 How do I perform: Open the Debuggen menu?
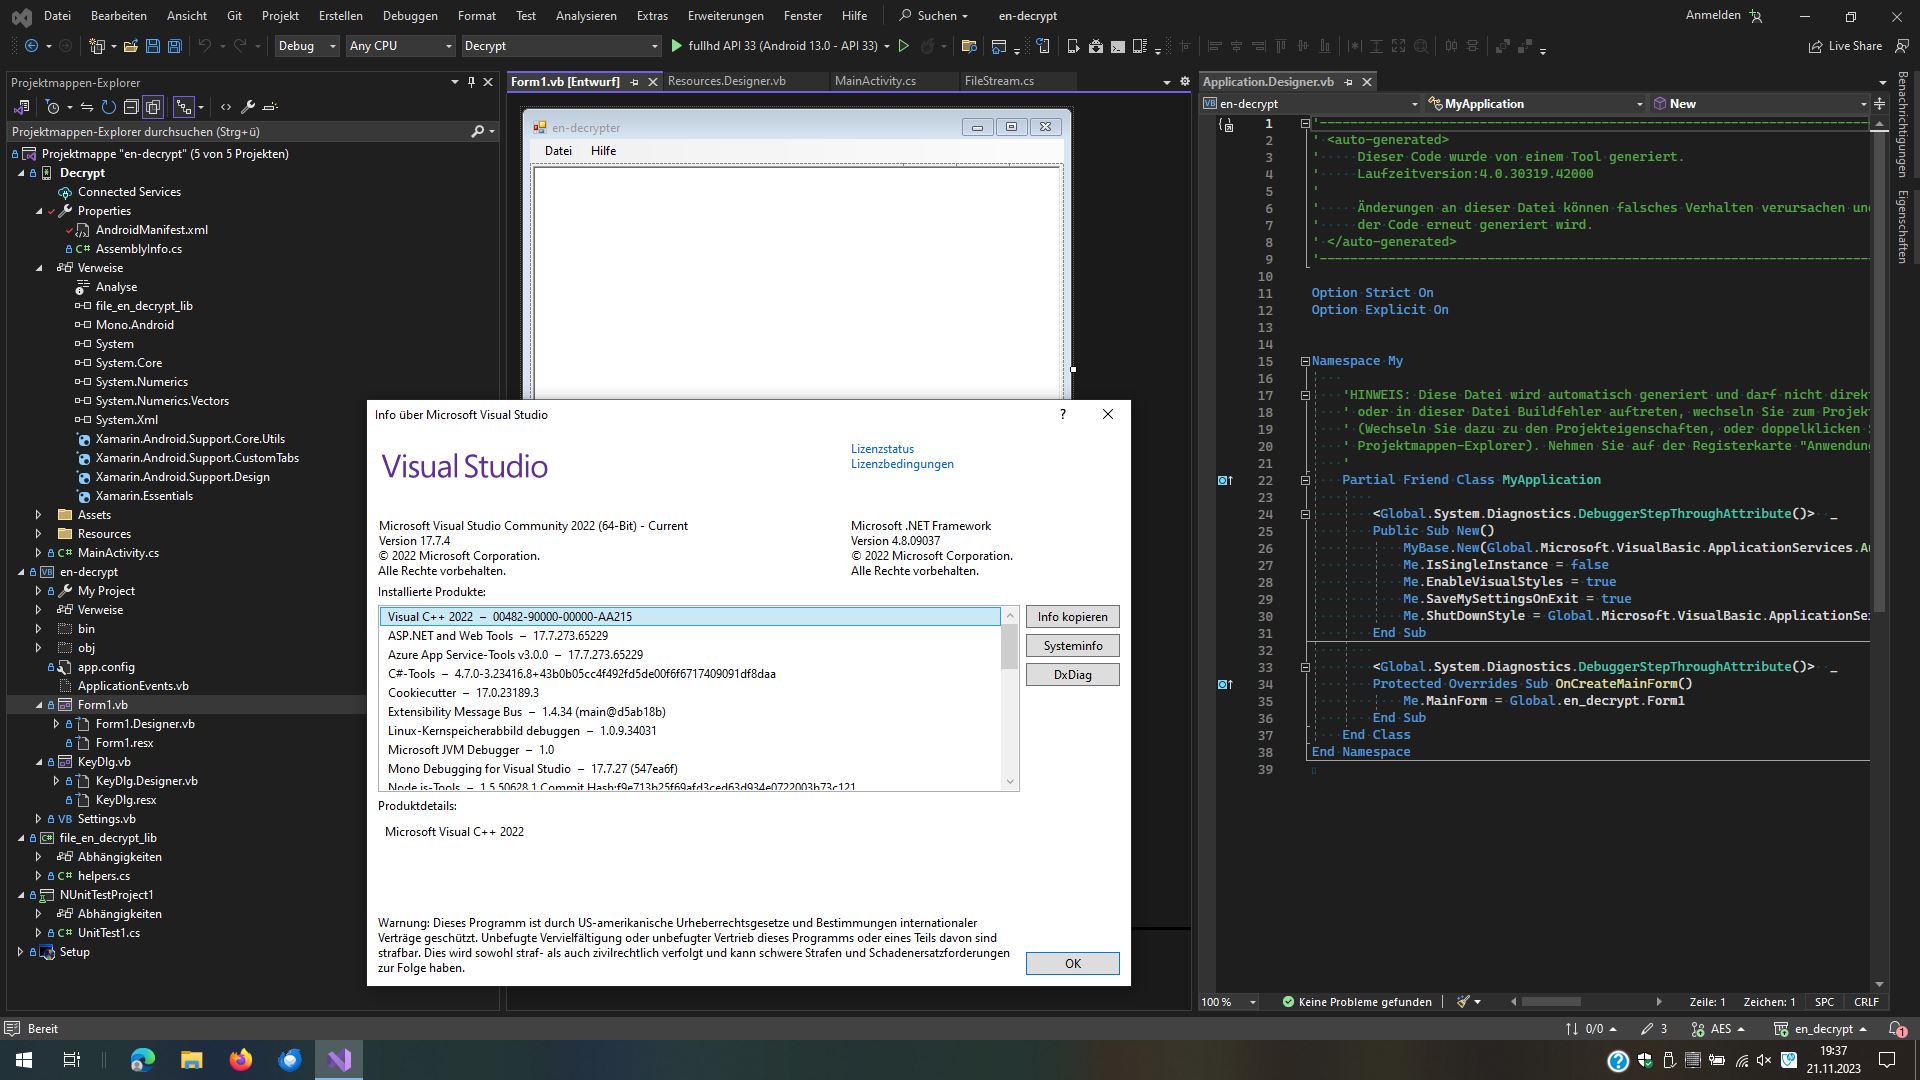410,16
